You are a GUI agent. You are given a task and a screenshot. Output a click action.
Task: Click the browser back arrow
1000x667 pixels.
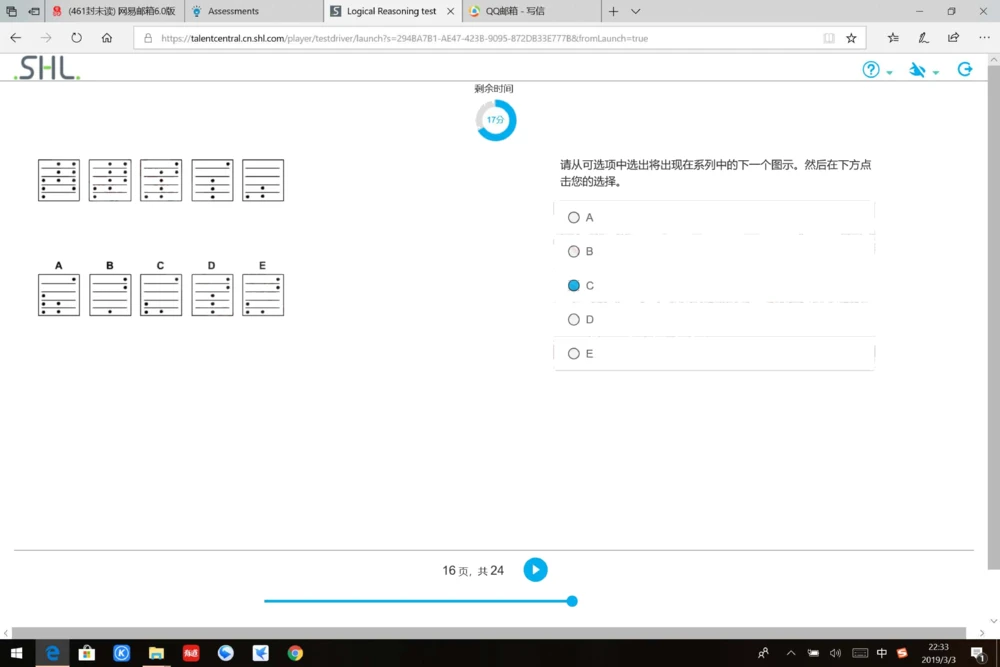15,37
